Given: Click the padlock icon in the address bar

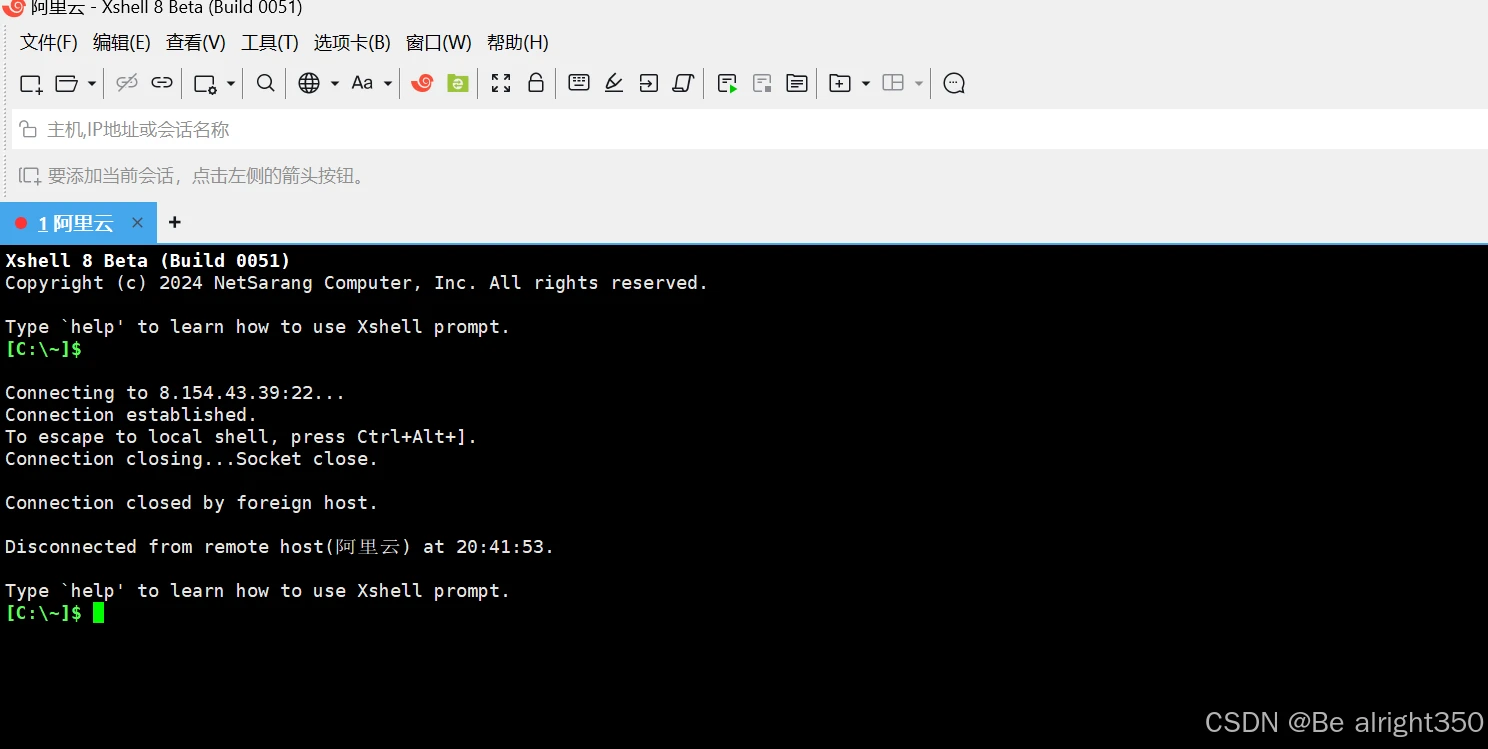Looking at the screenshot, I should pyautogui.click(x=30, y=130).
